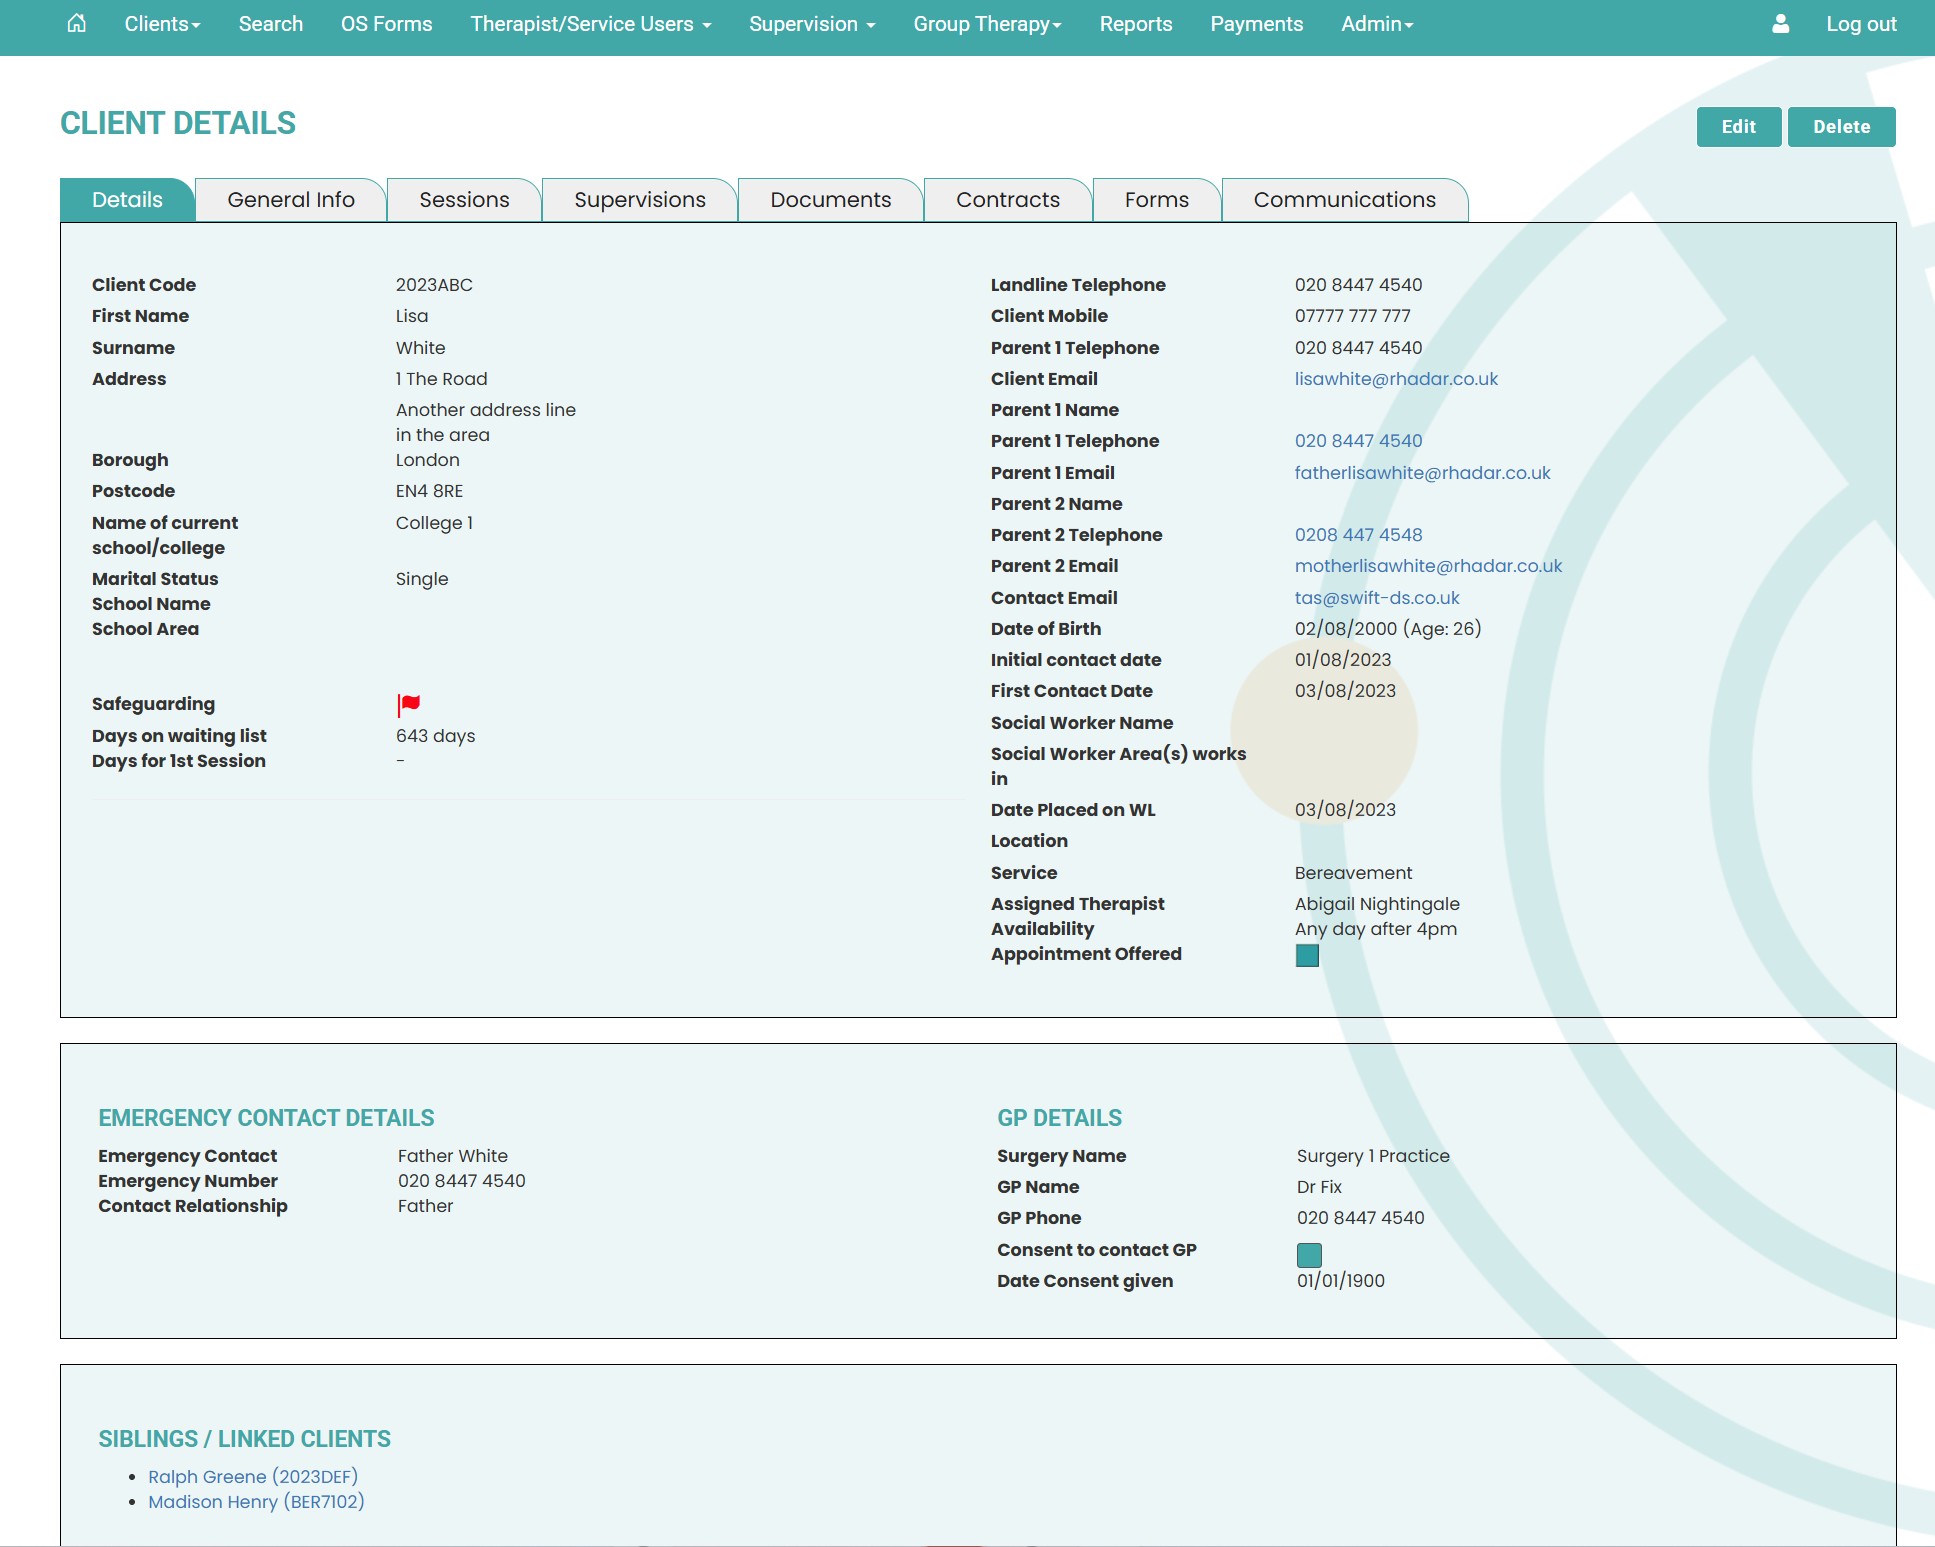
Task: Log out of the application
Action: [1861, 24]
